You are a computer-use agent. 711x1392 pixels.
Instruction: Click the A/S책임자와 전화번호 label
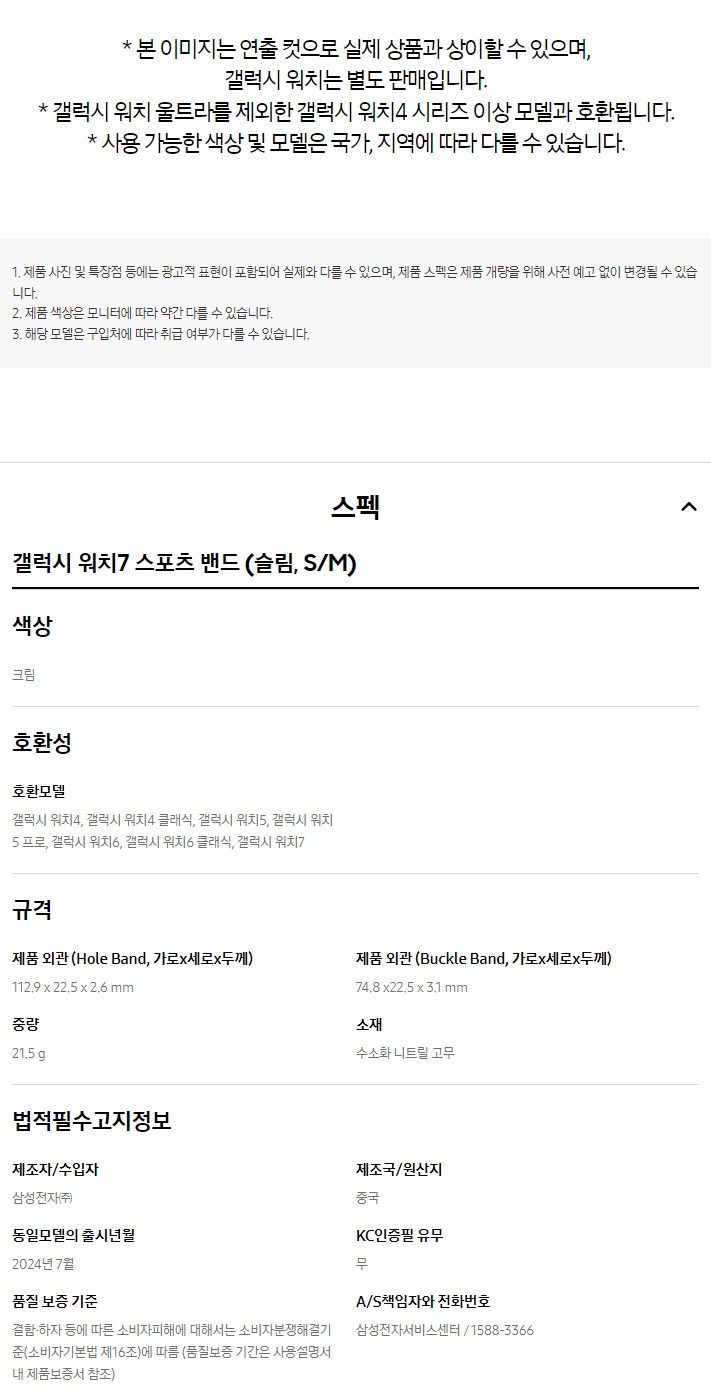(423, 1301)
